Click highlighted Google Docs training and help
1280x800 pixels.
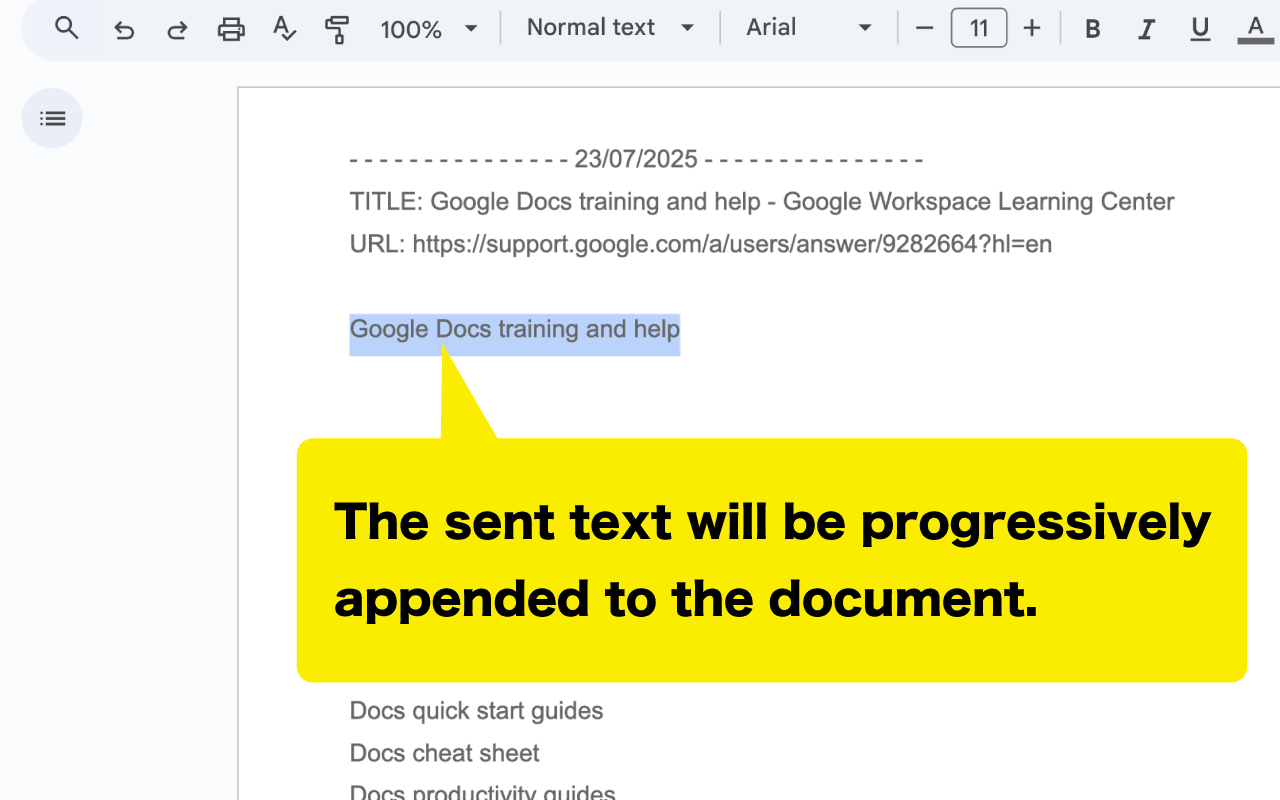pyautogui.click(x=515, y=329)
